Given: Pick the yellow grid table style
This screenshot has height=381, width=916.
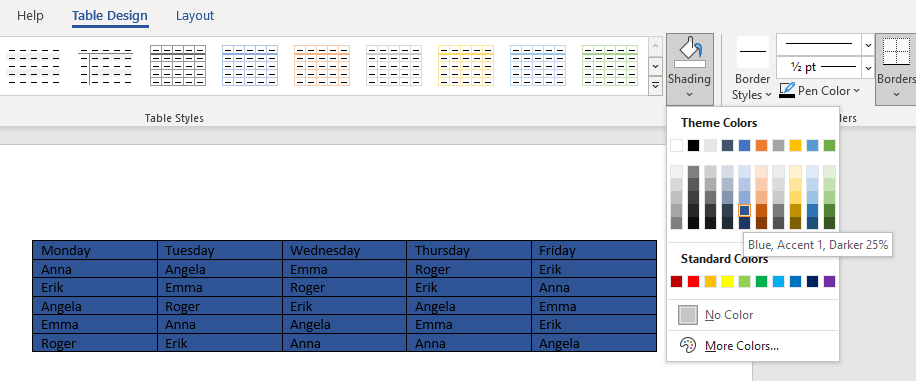Looking at the screenshot, I should pos(466,65).
